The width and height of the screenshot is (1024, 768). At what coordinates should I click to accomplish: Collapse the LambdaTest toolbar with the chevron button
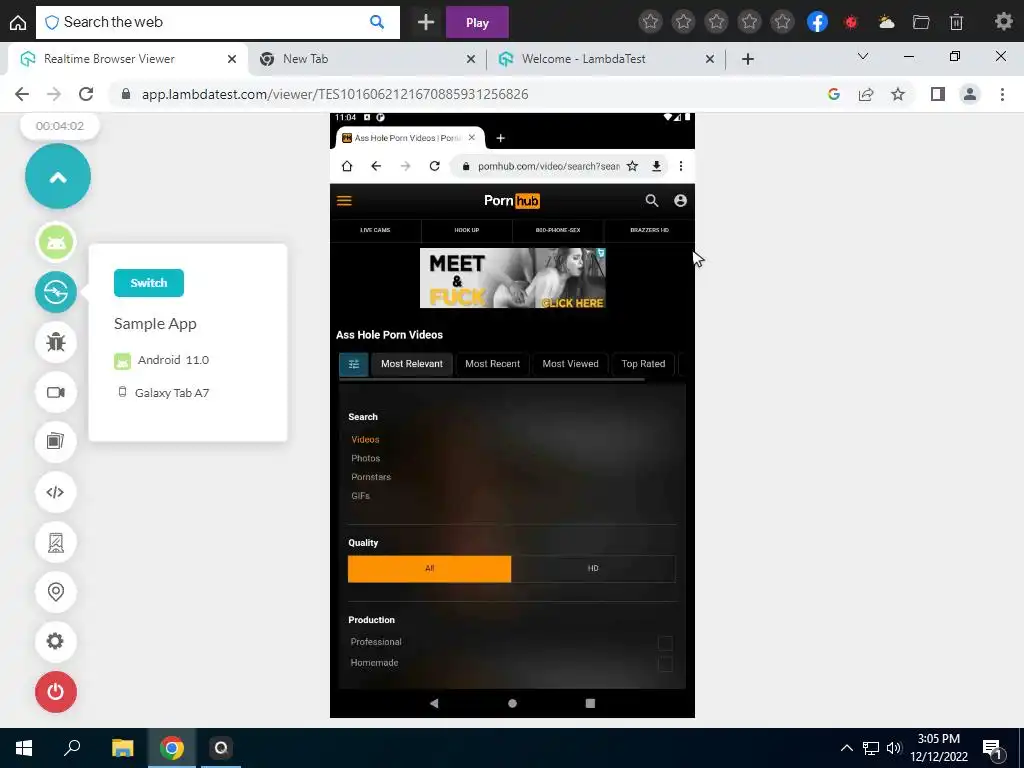(57, 176)
